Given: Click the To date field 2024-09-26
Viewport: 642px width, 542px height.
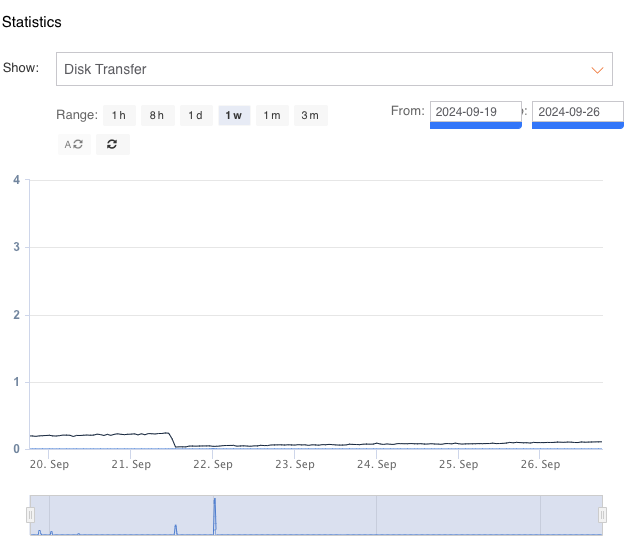Looking at the screenshot, I should pyautogui.click(x=577, y=112).
